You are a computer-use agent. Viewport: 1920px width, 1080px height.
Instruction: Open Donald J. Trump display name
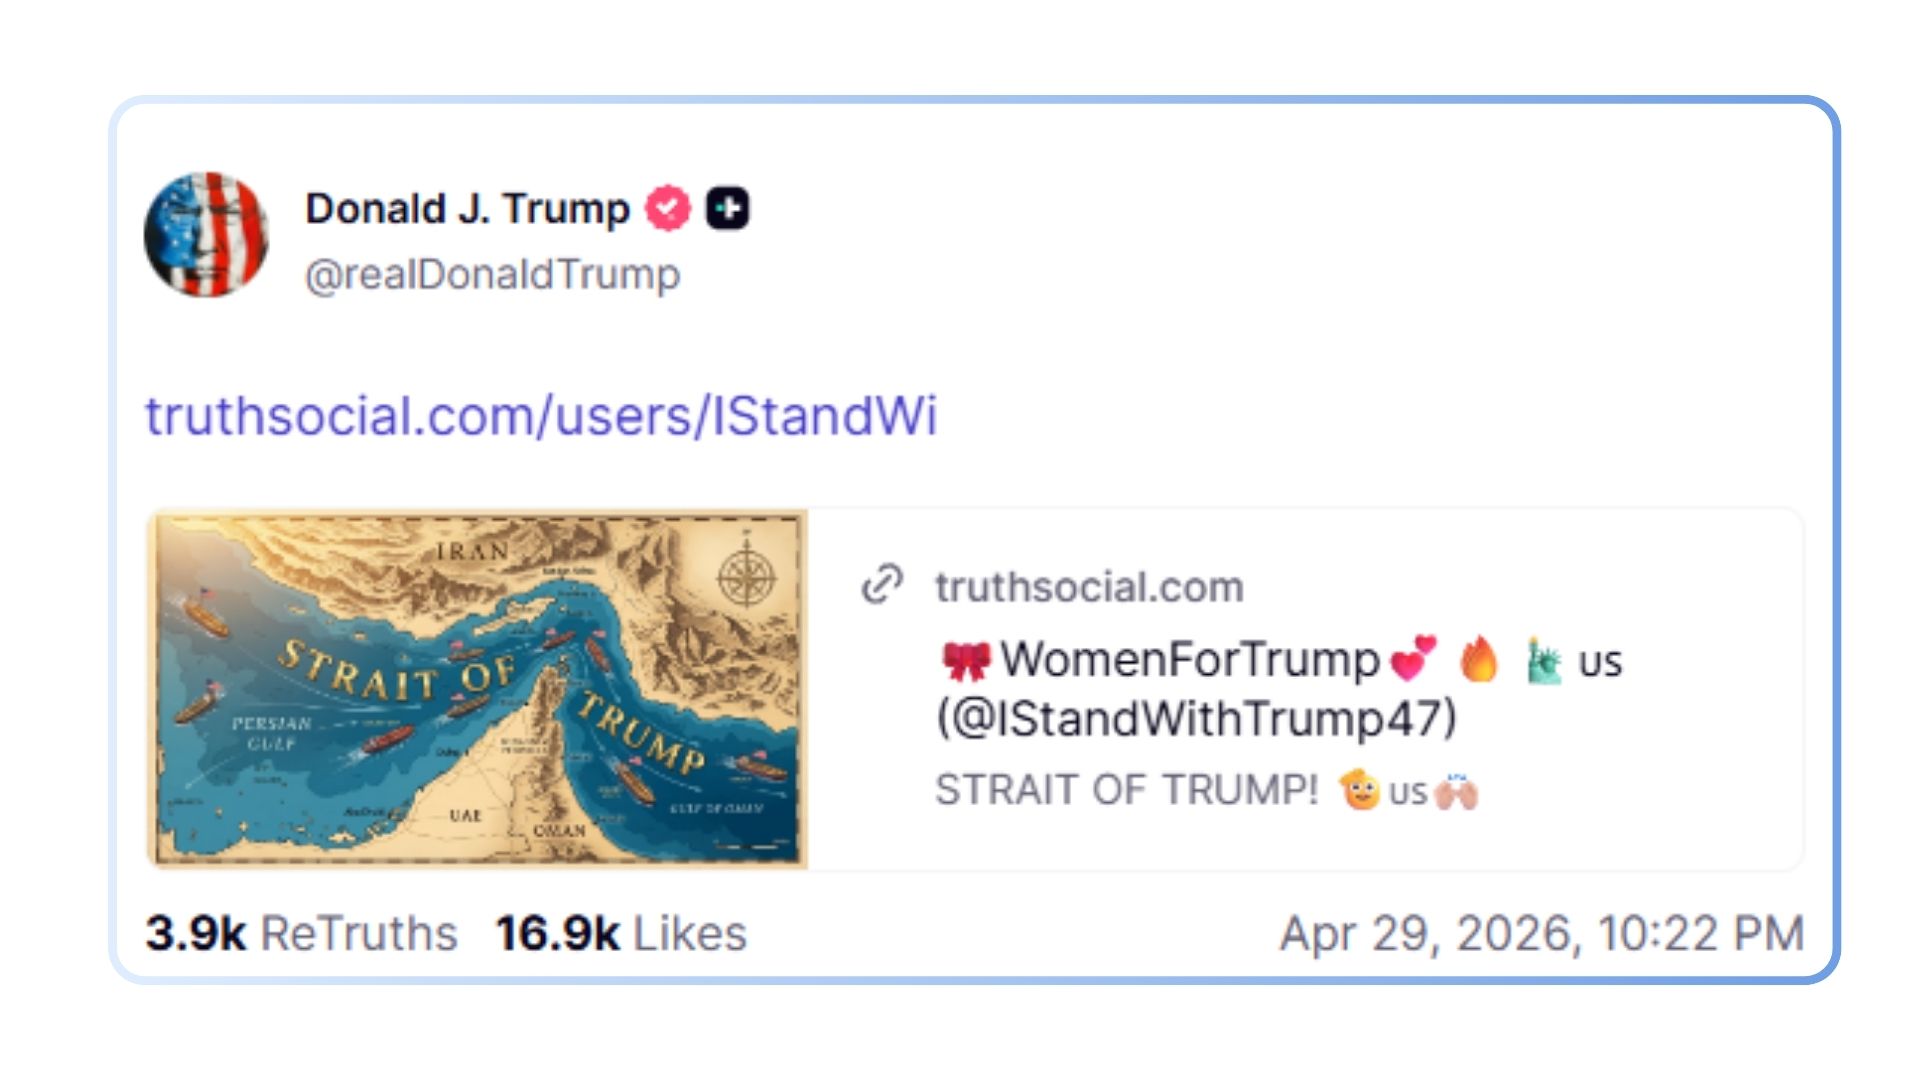click(x=467, y=209)
